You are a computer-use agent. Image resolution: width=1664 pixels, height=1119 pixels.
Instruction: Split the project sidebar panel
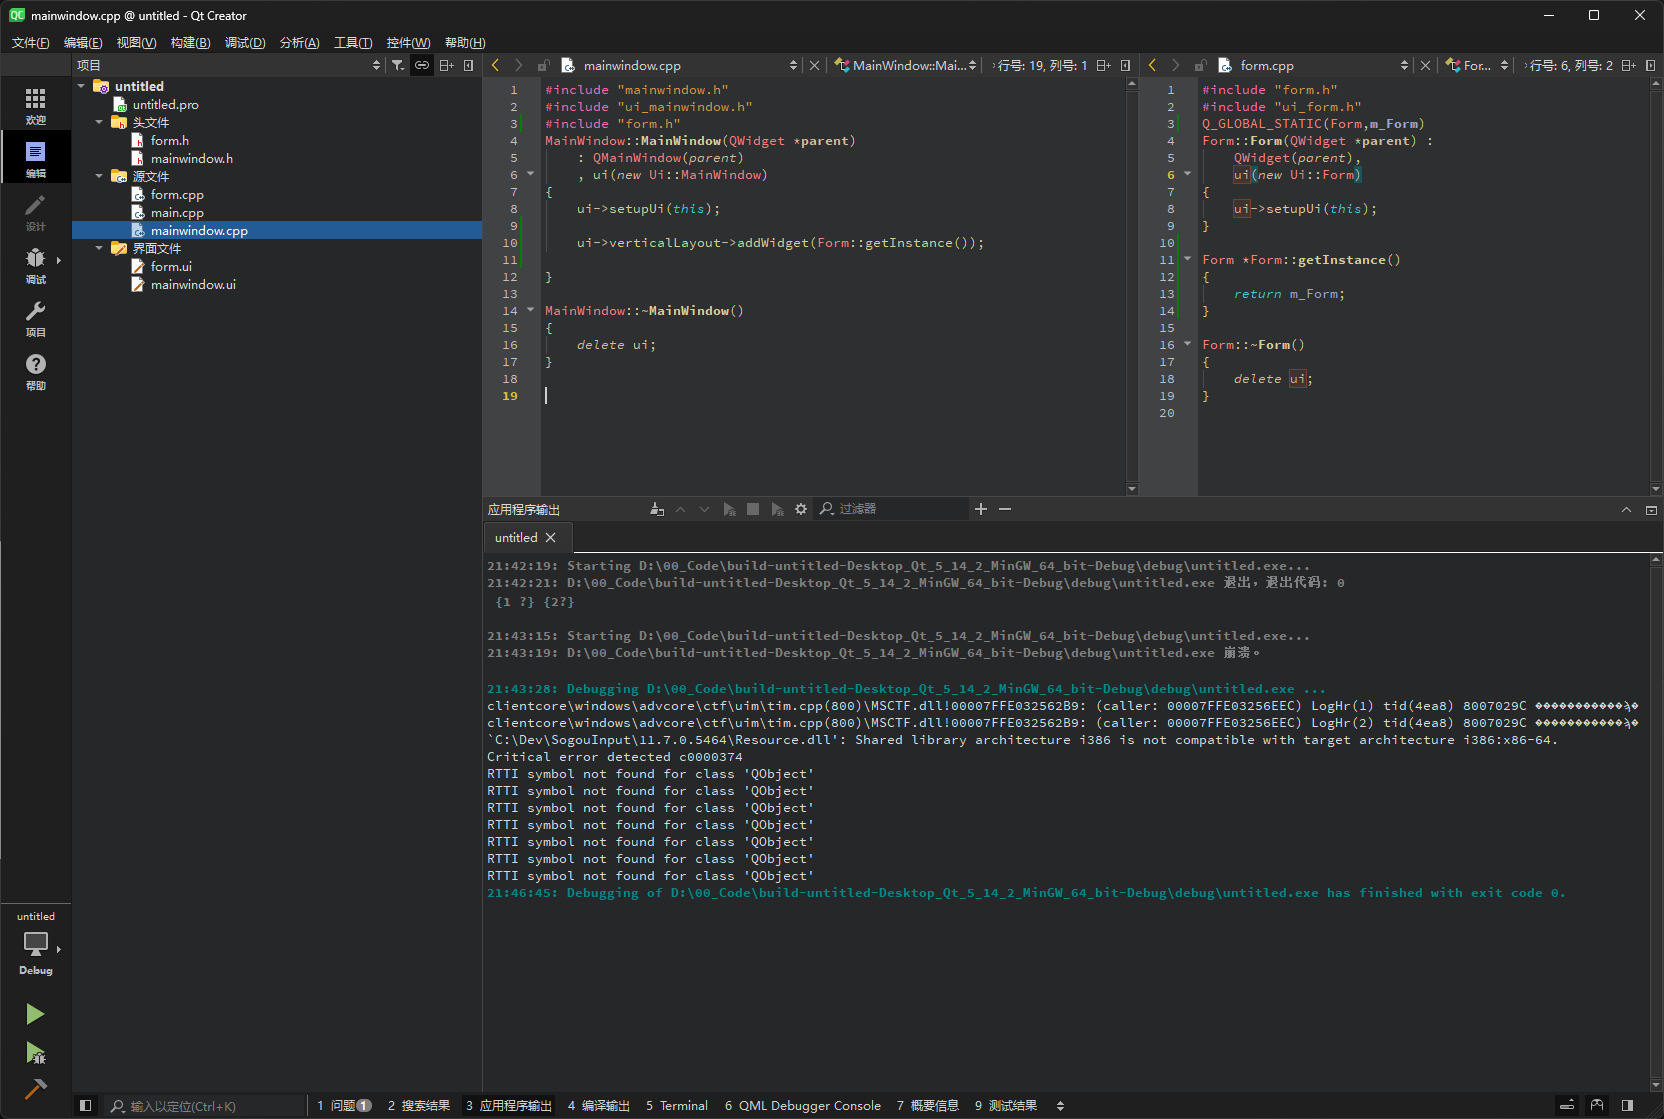click(x=446, y=65)
